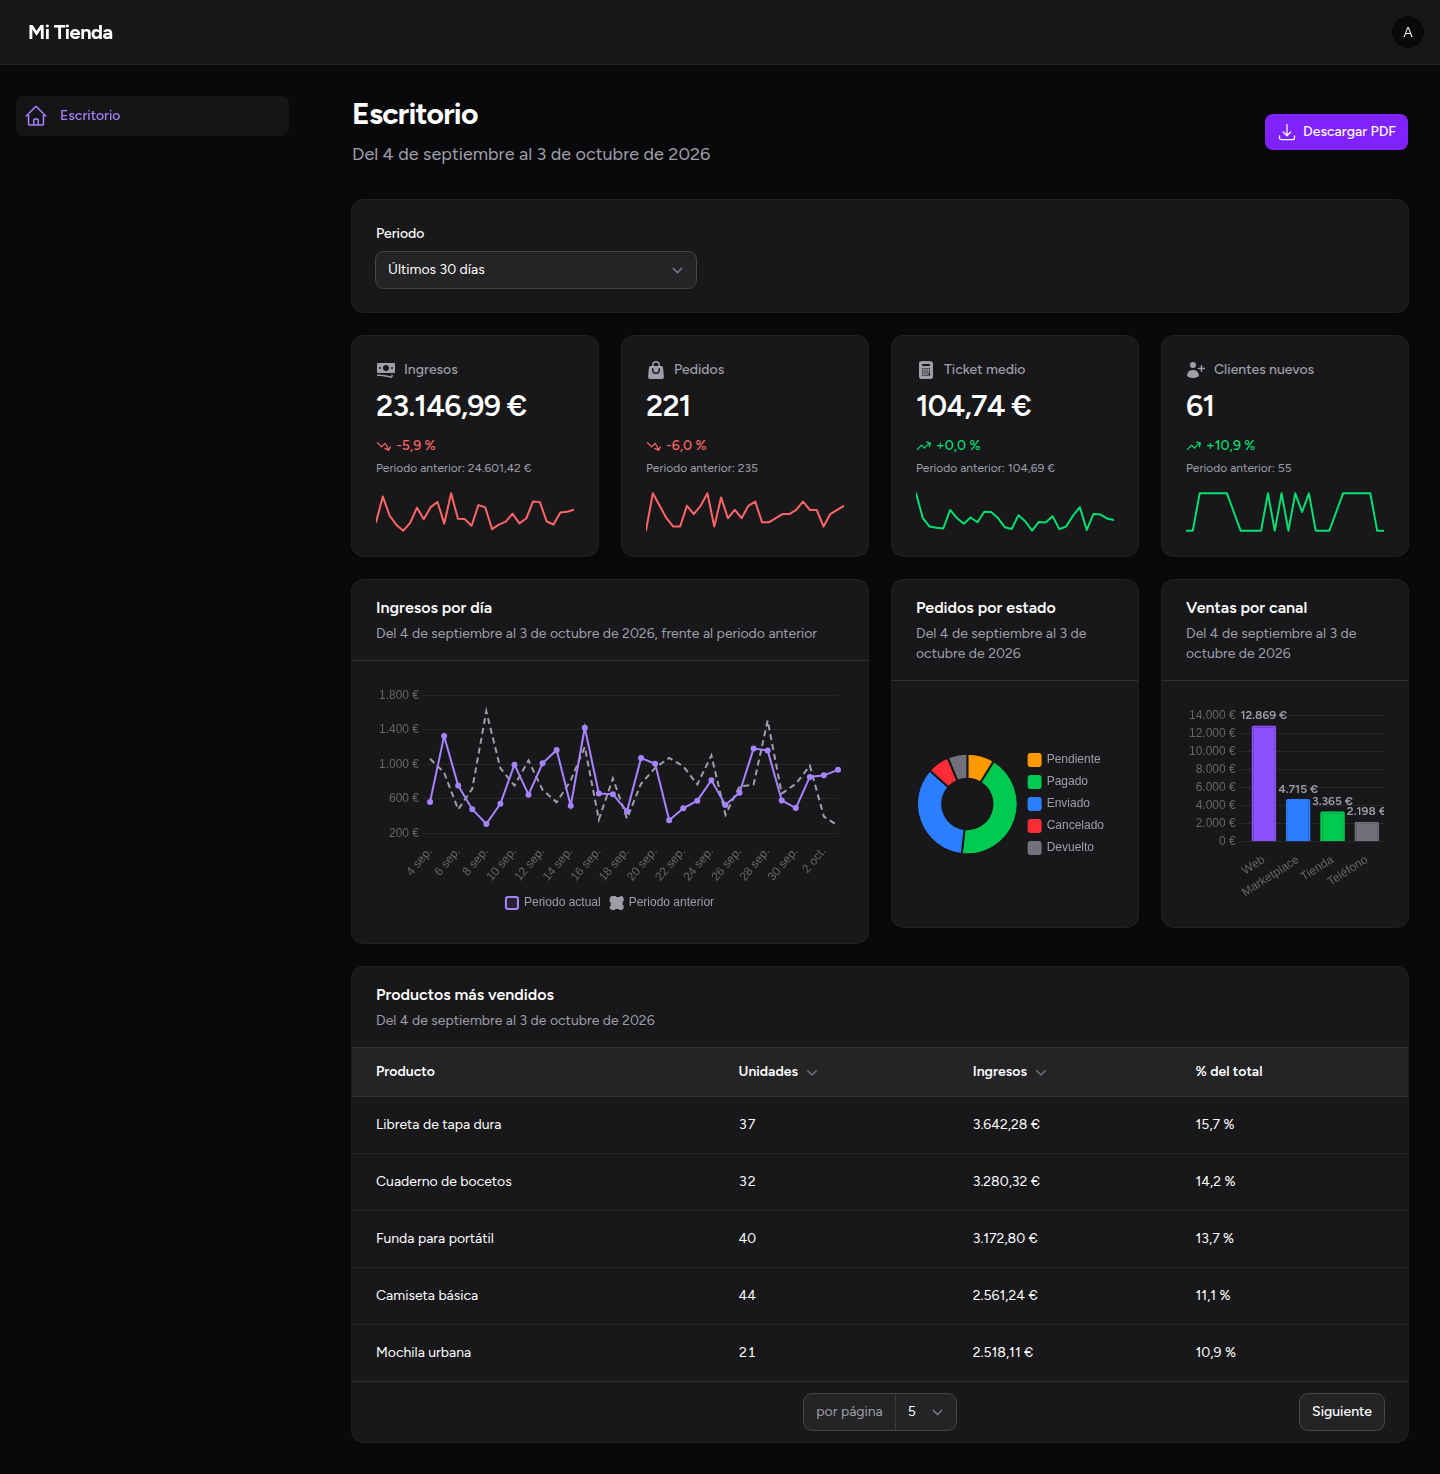Click the Libreta de tapa dura row
The height and width of the screenshot is (1474, 1440).
(880, 1125)
